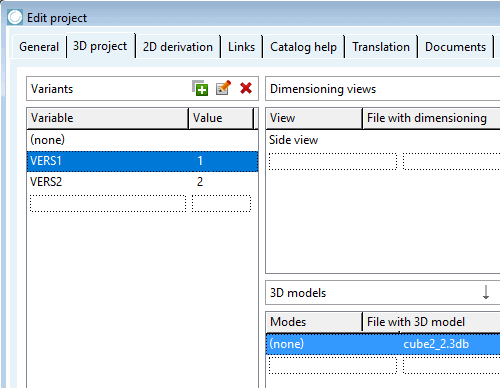Viewport: 500px width, 388px height.
Task: Select the VERS2 variant row
Action: click(x=142, y=182)
